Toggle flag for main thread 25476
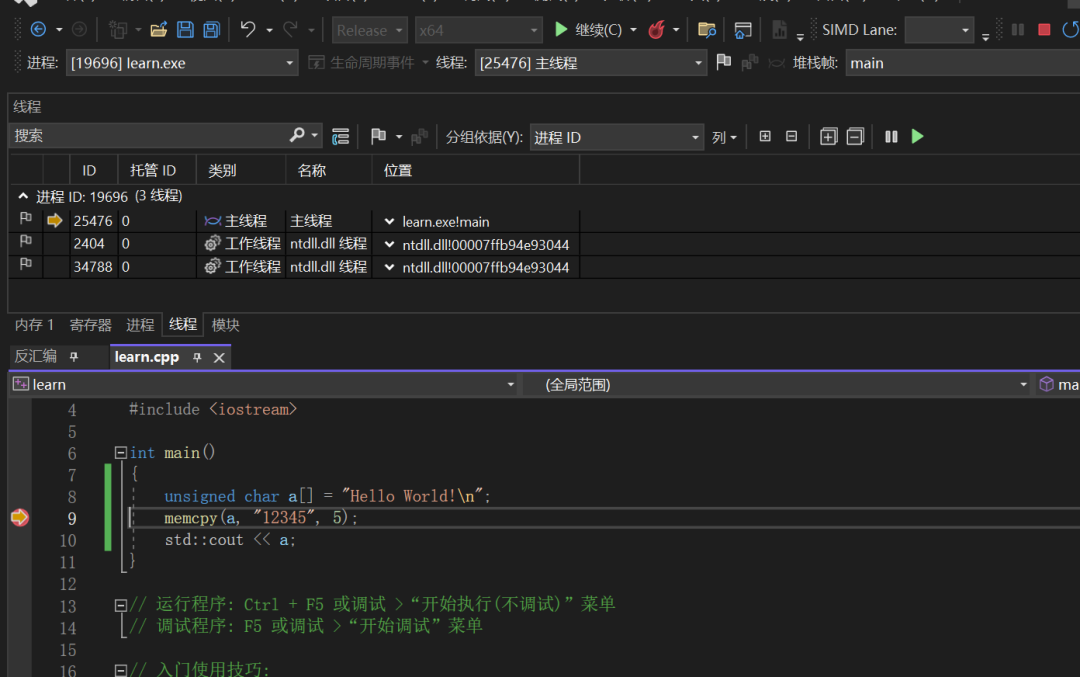Viewport: 1080px width, 677px height. 26,220
